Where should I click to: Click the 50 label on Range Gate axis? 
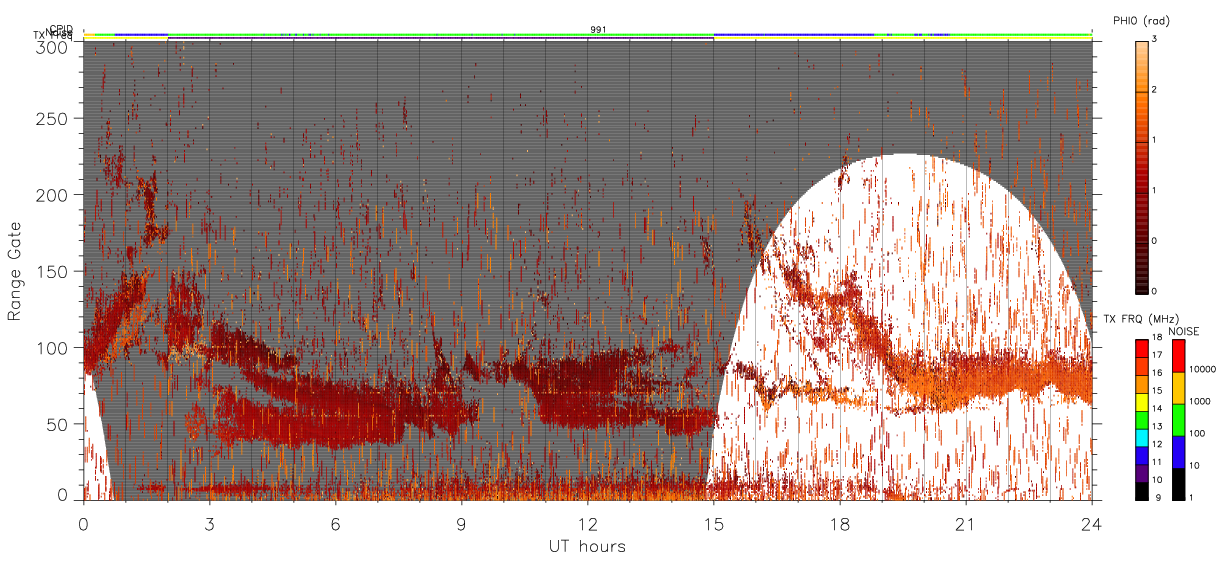tap(58, 424)
